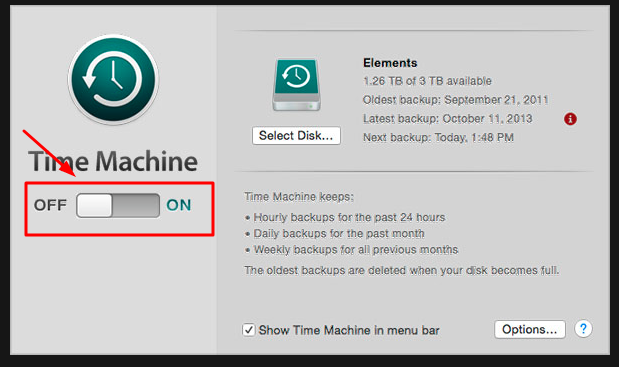The image size is (619, 367).
Task: Click the Hourly backups bullet line
Action: [x=345, y=217]
